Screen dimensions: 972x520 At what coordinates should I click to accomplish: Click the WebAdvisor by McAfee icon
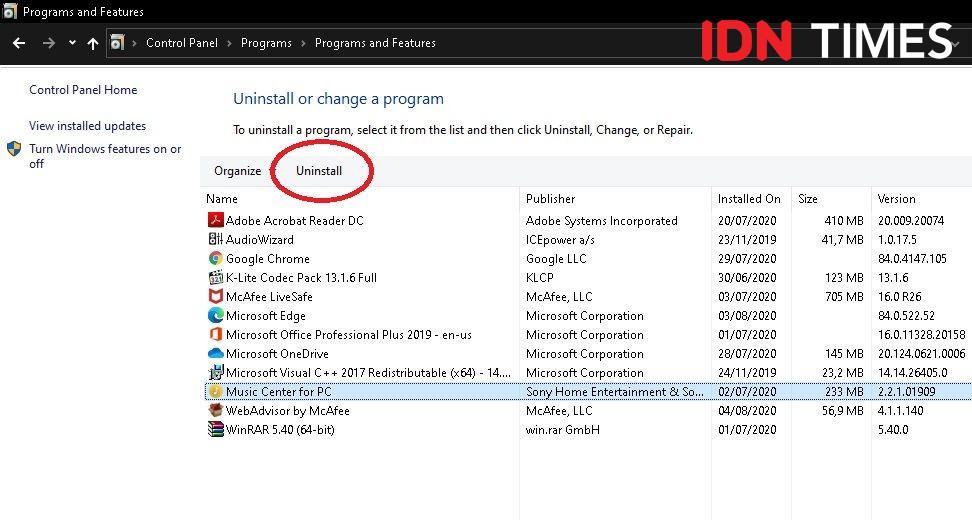pos(215,410)
